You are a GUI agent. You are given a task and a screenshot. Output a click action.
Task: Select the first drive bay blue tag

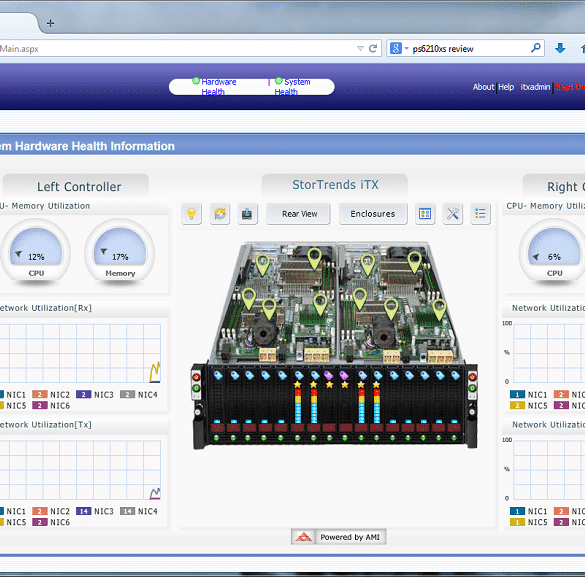pyautogui.click(x=218, y=375)
